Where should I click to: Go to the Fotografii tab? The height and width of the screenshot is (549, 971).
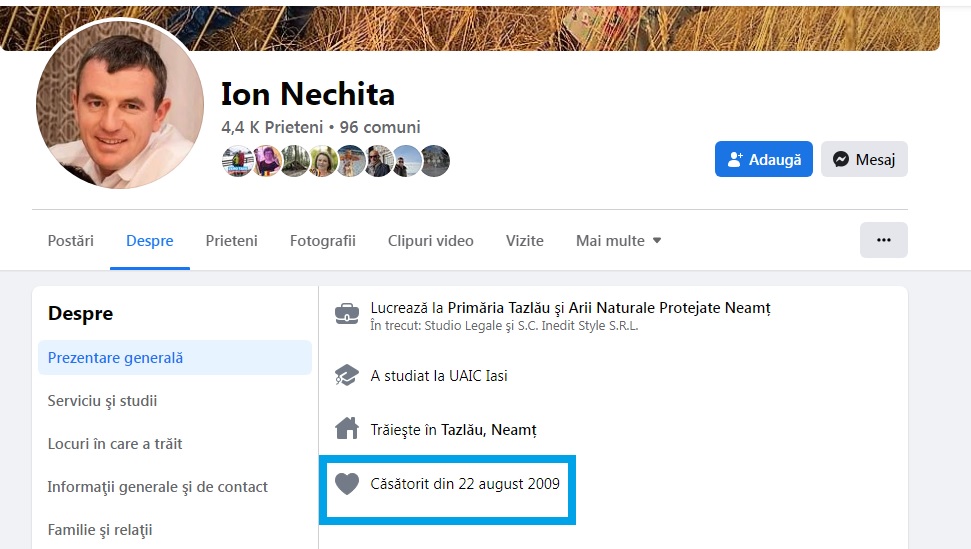click(x=323, y=241)
